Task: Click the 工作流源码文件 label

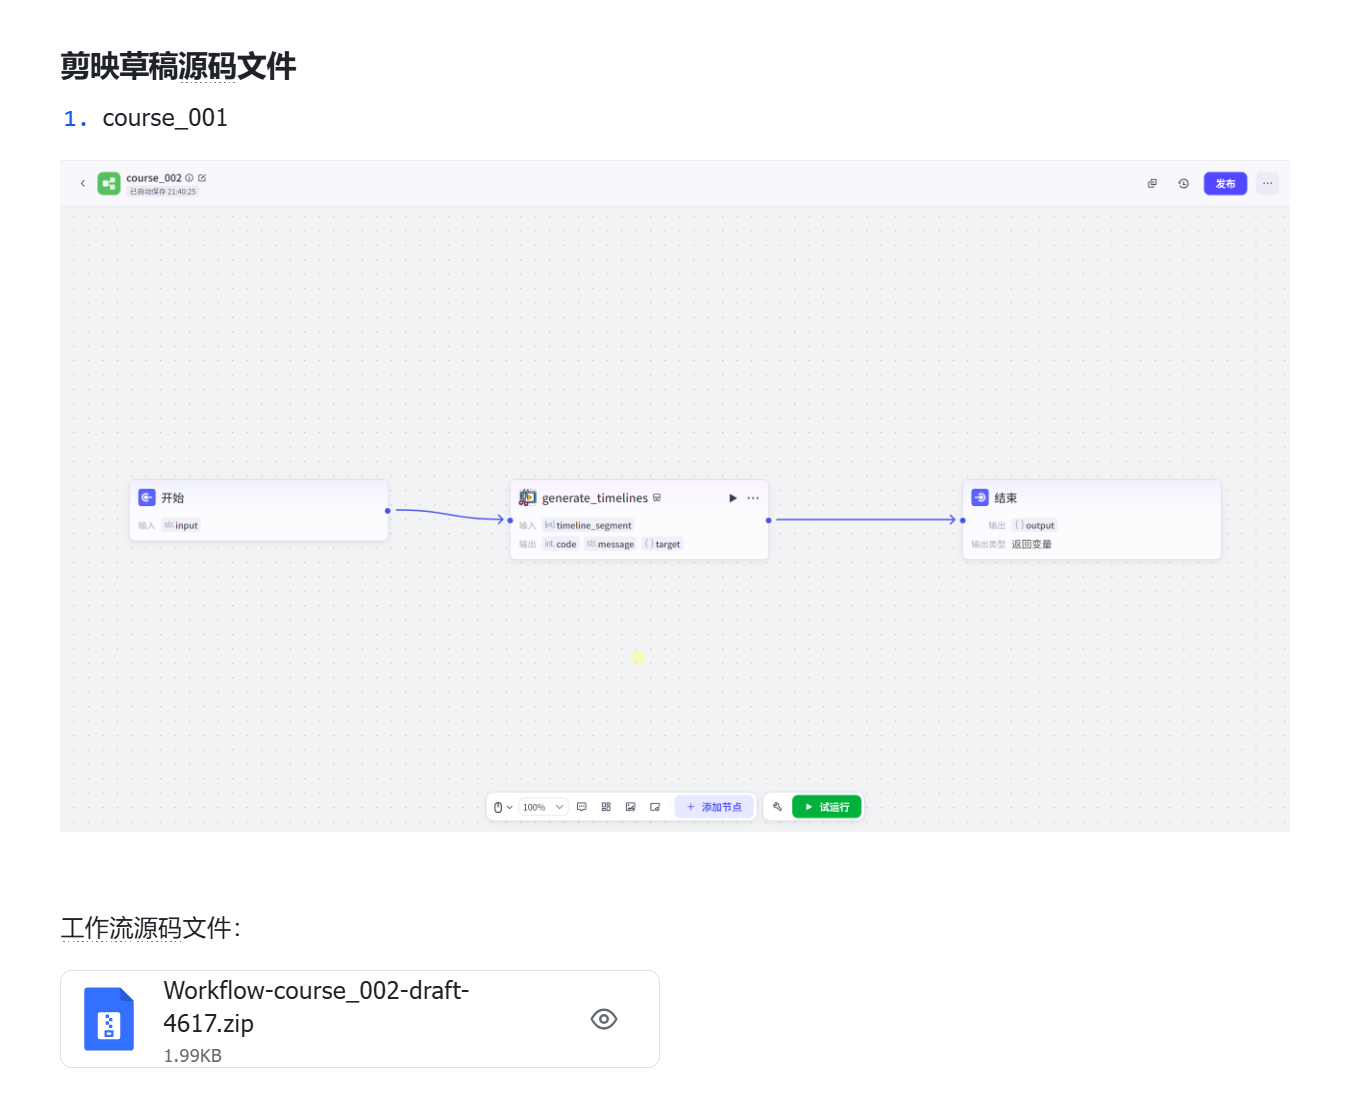Action: (151, 928)
